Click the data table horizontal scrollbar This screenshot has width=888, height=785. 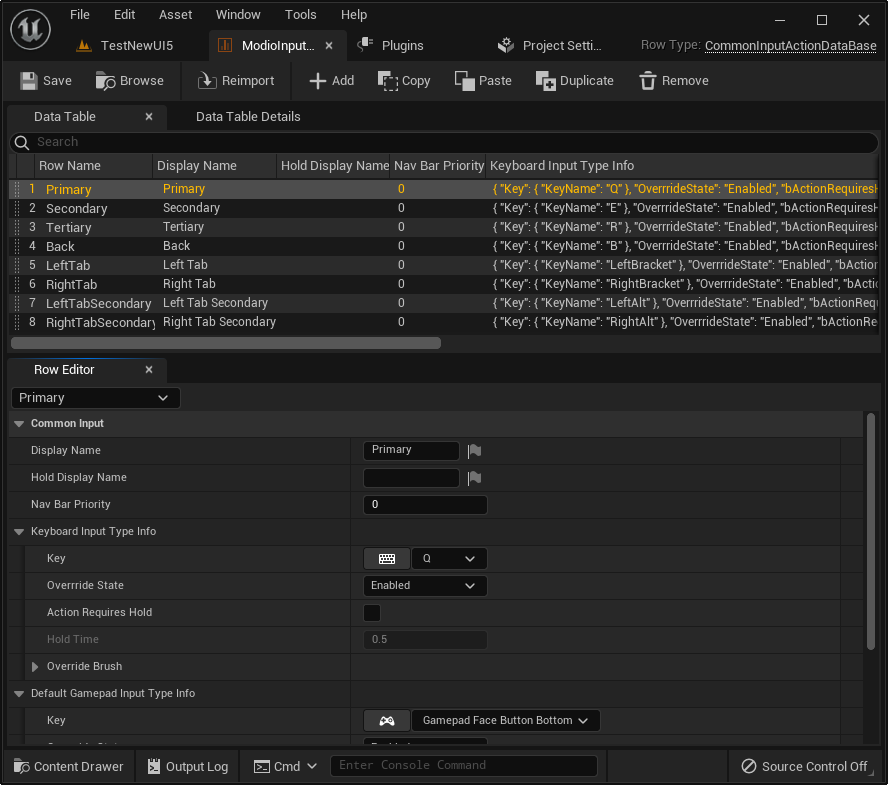(x=226, y=343)
